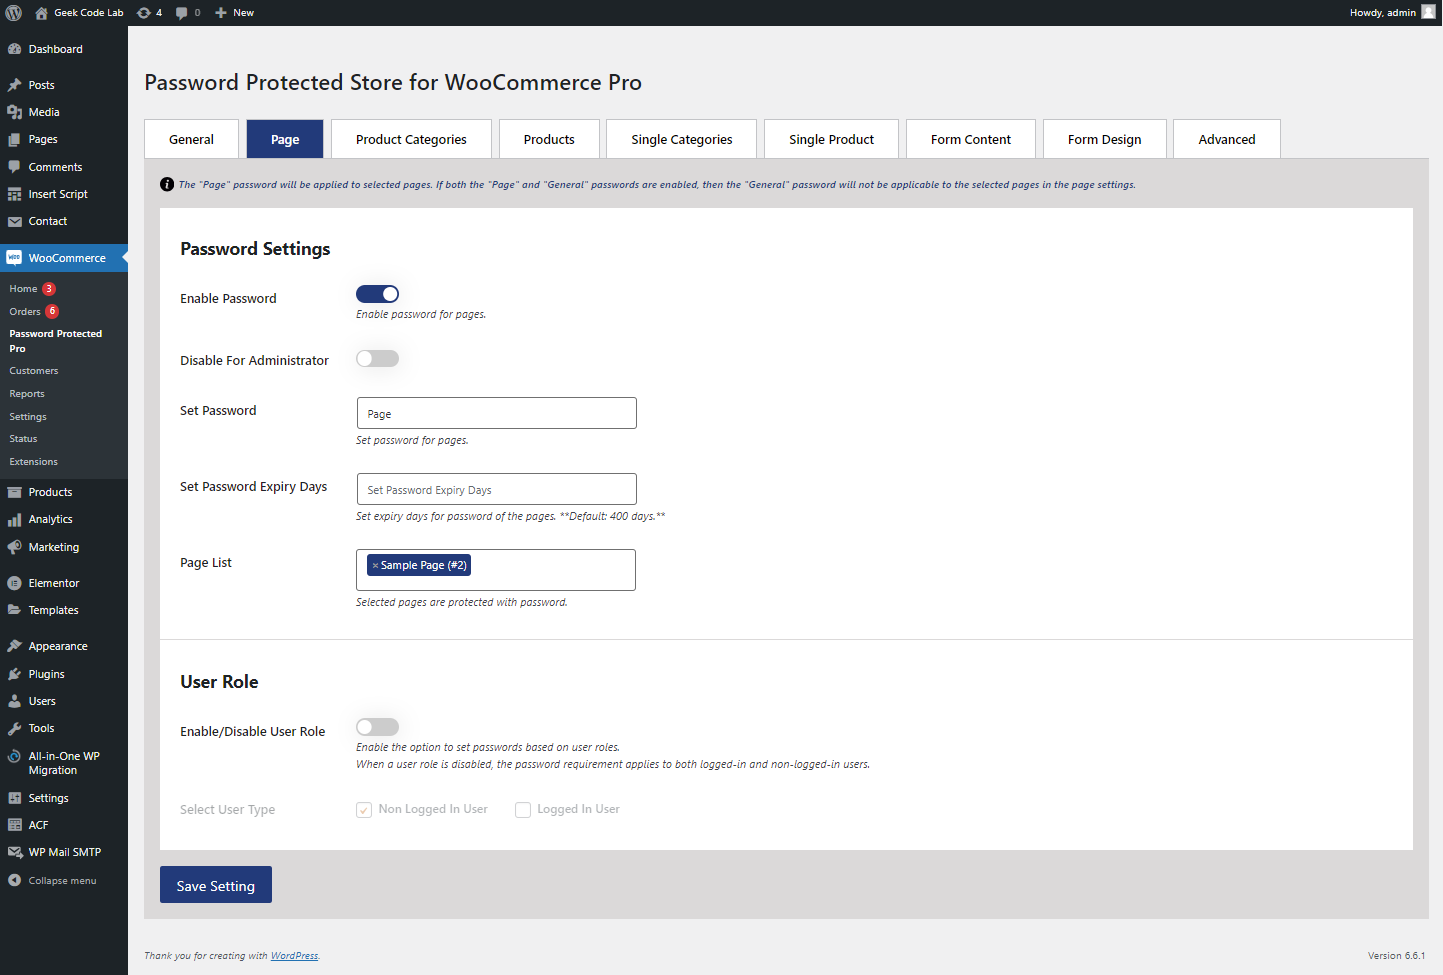The image size is (1443, 975).
Task: Turn off the Enable Password toggle
Action: click(x=377, y=294)
